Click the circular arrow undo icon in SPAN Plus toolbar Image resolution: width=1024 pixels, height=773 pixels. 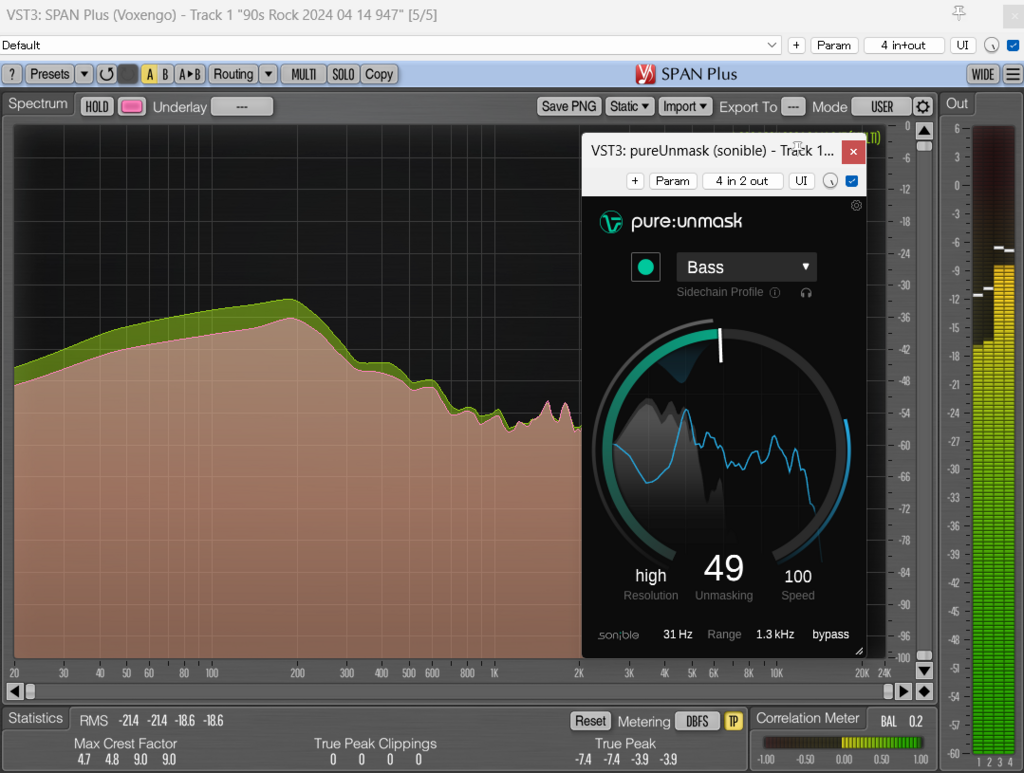[106, 74]
